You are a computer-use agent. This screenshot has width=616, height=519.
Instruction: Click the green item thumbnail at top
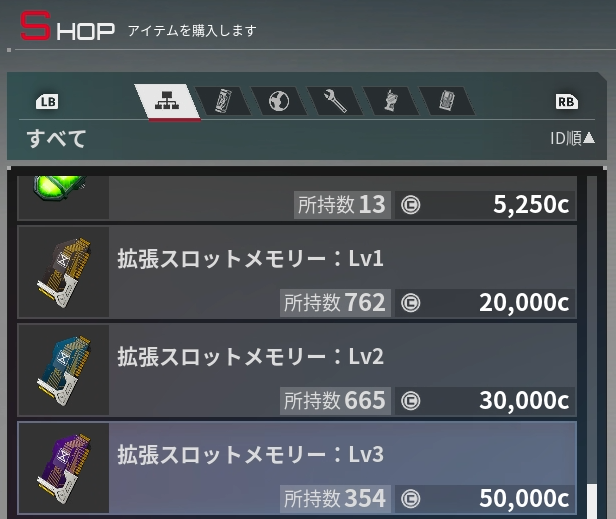click(60, 187)
